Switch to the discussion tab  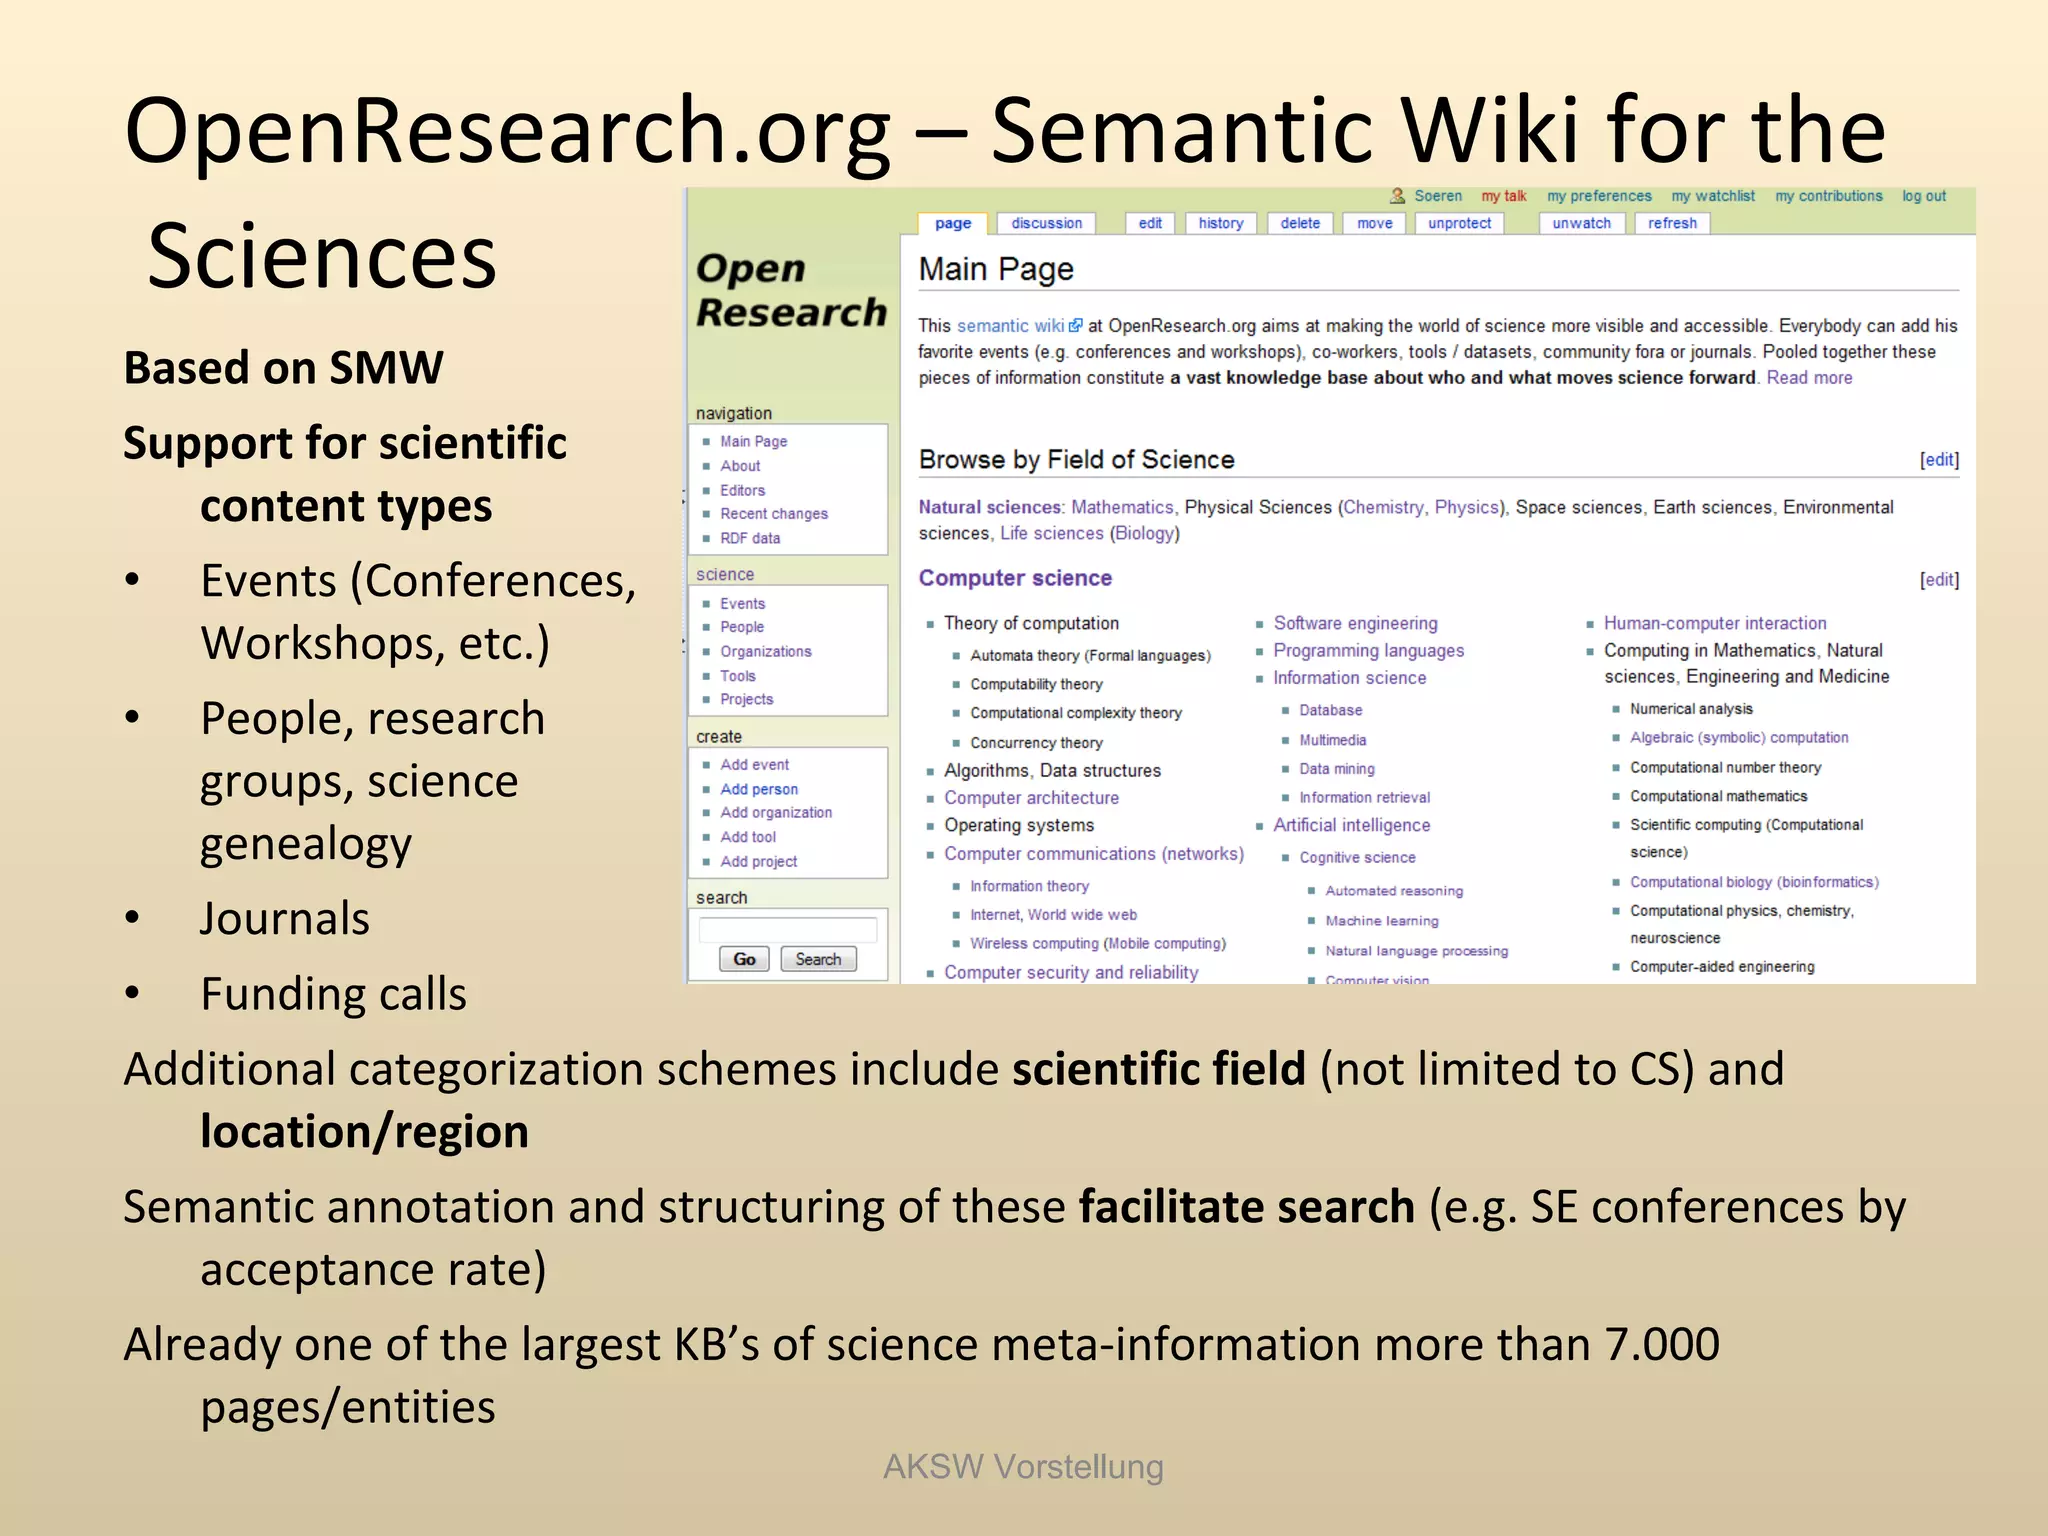click(1046, 223)
